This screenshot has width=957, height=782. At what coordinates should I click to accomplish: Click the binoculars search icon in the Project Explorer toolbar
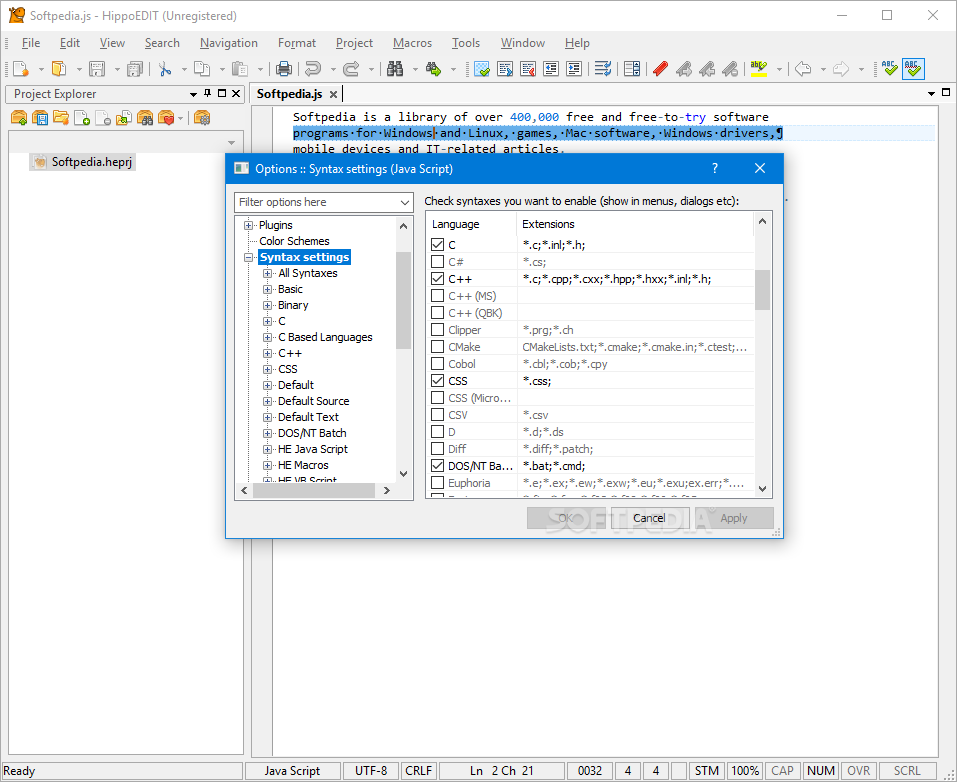point(145,117)
